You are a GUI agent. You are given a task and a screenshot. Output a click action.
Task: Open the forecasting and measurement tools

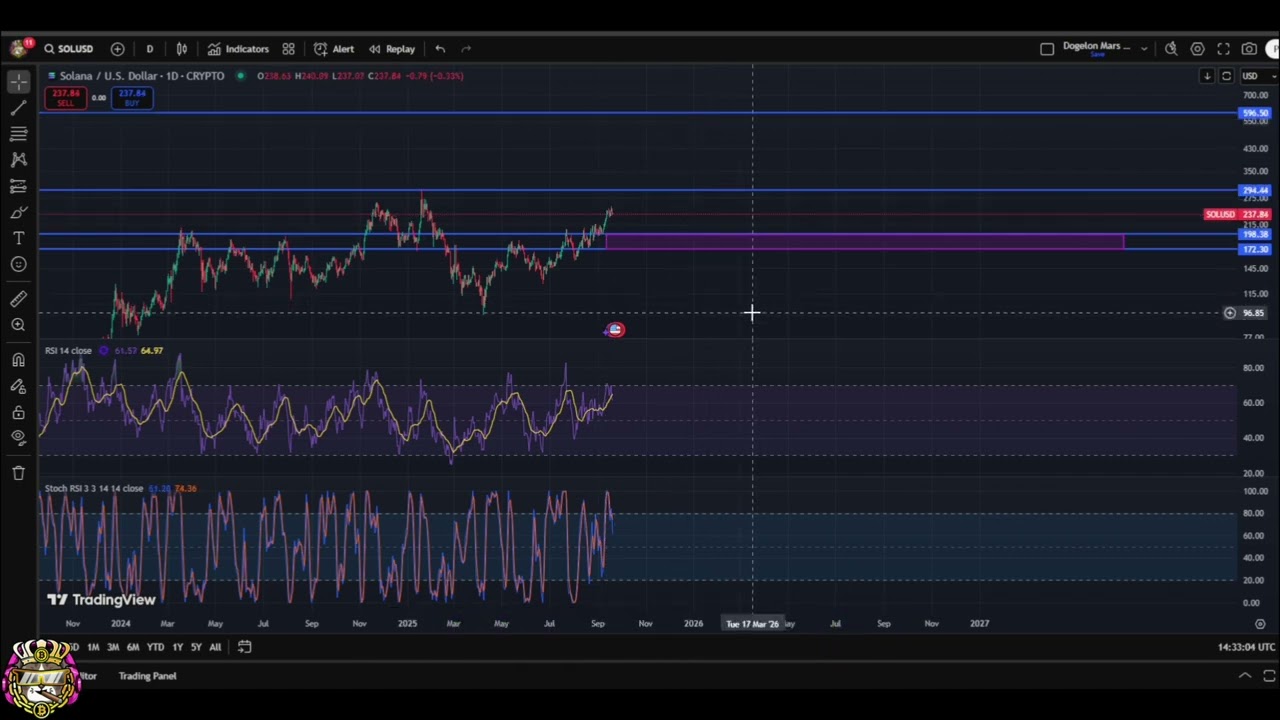tap(18, 186)
